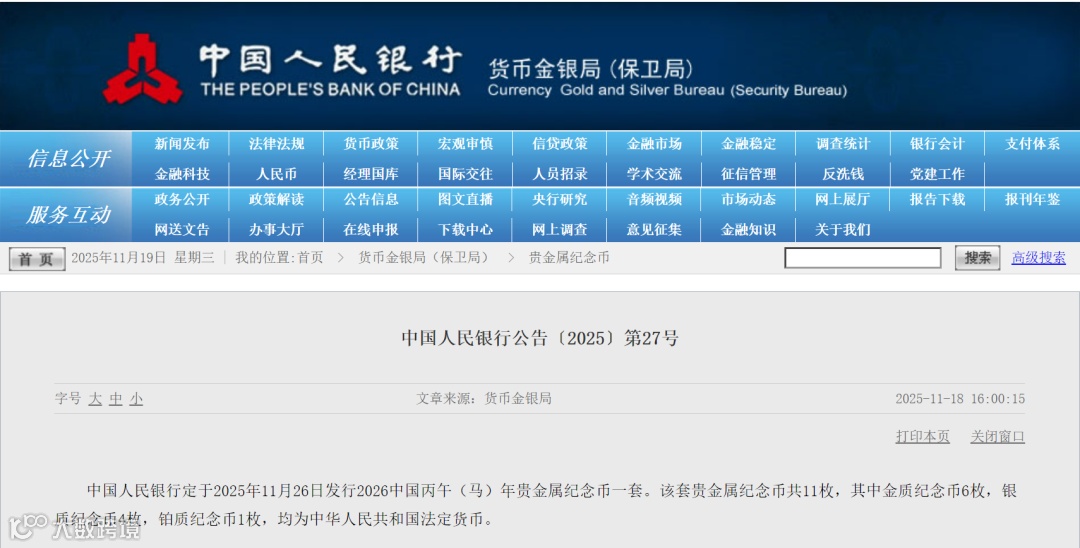Viewport: 1080px width, 548px height.
Task: Open 网上调查 menu item
Action: tap(560, 230)
